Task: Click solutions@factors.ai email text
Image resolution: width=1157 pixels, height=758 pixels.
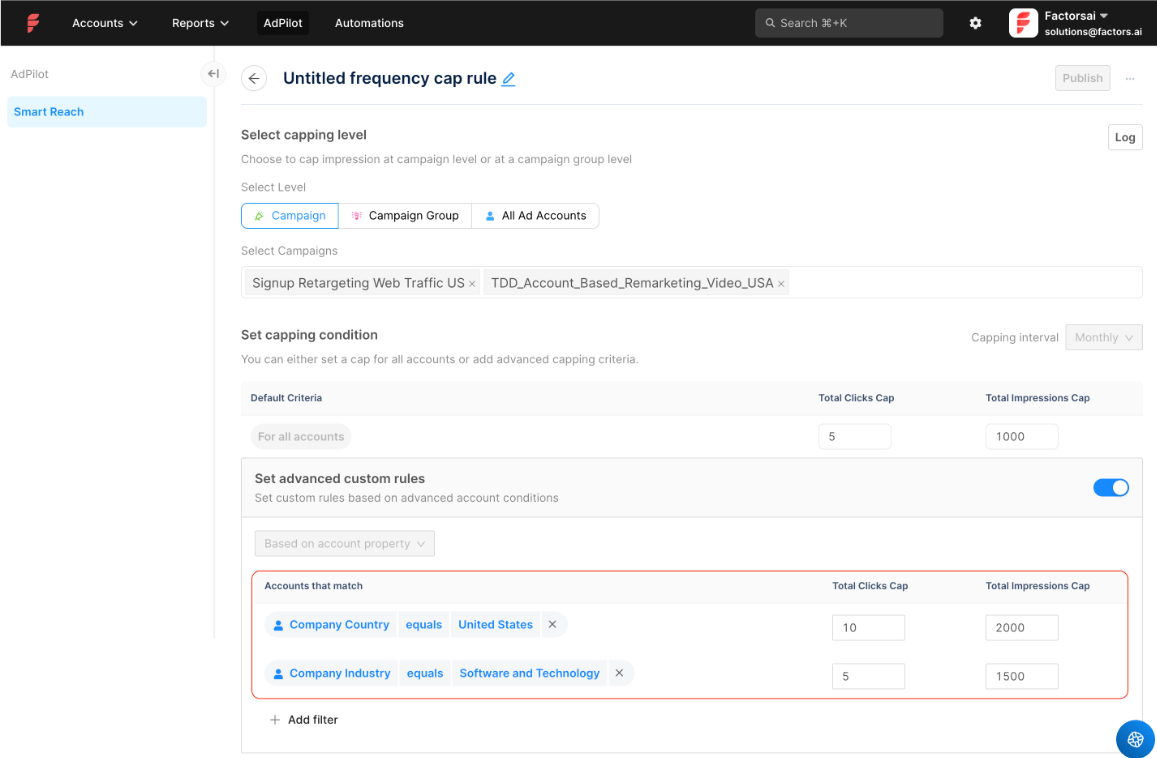Action: point(1093,32)
